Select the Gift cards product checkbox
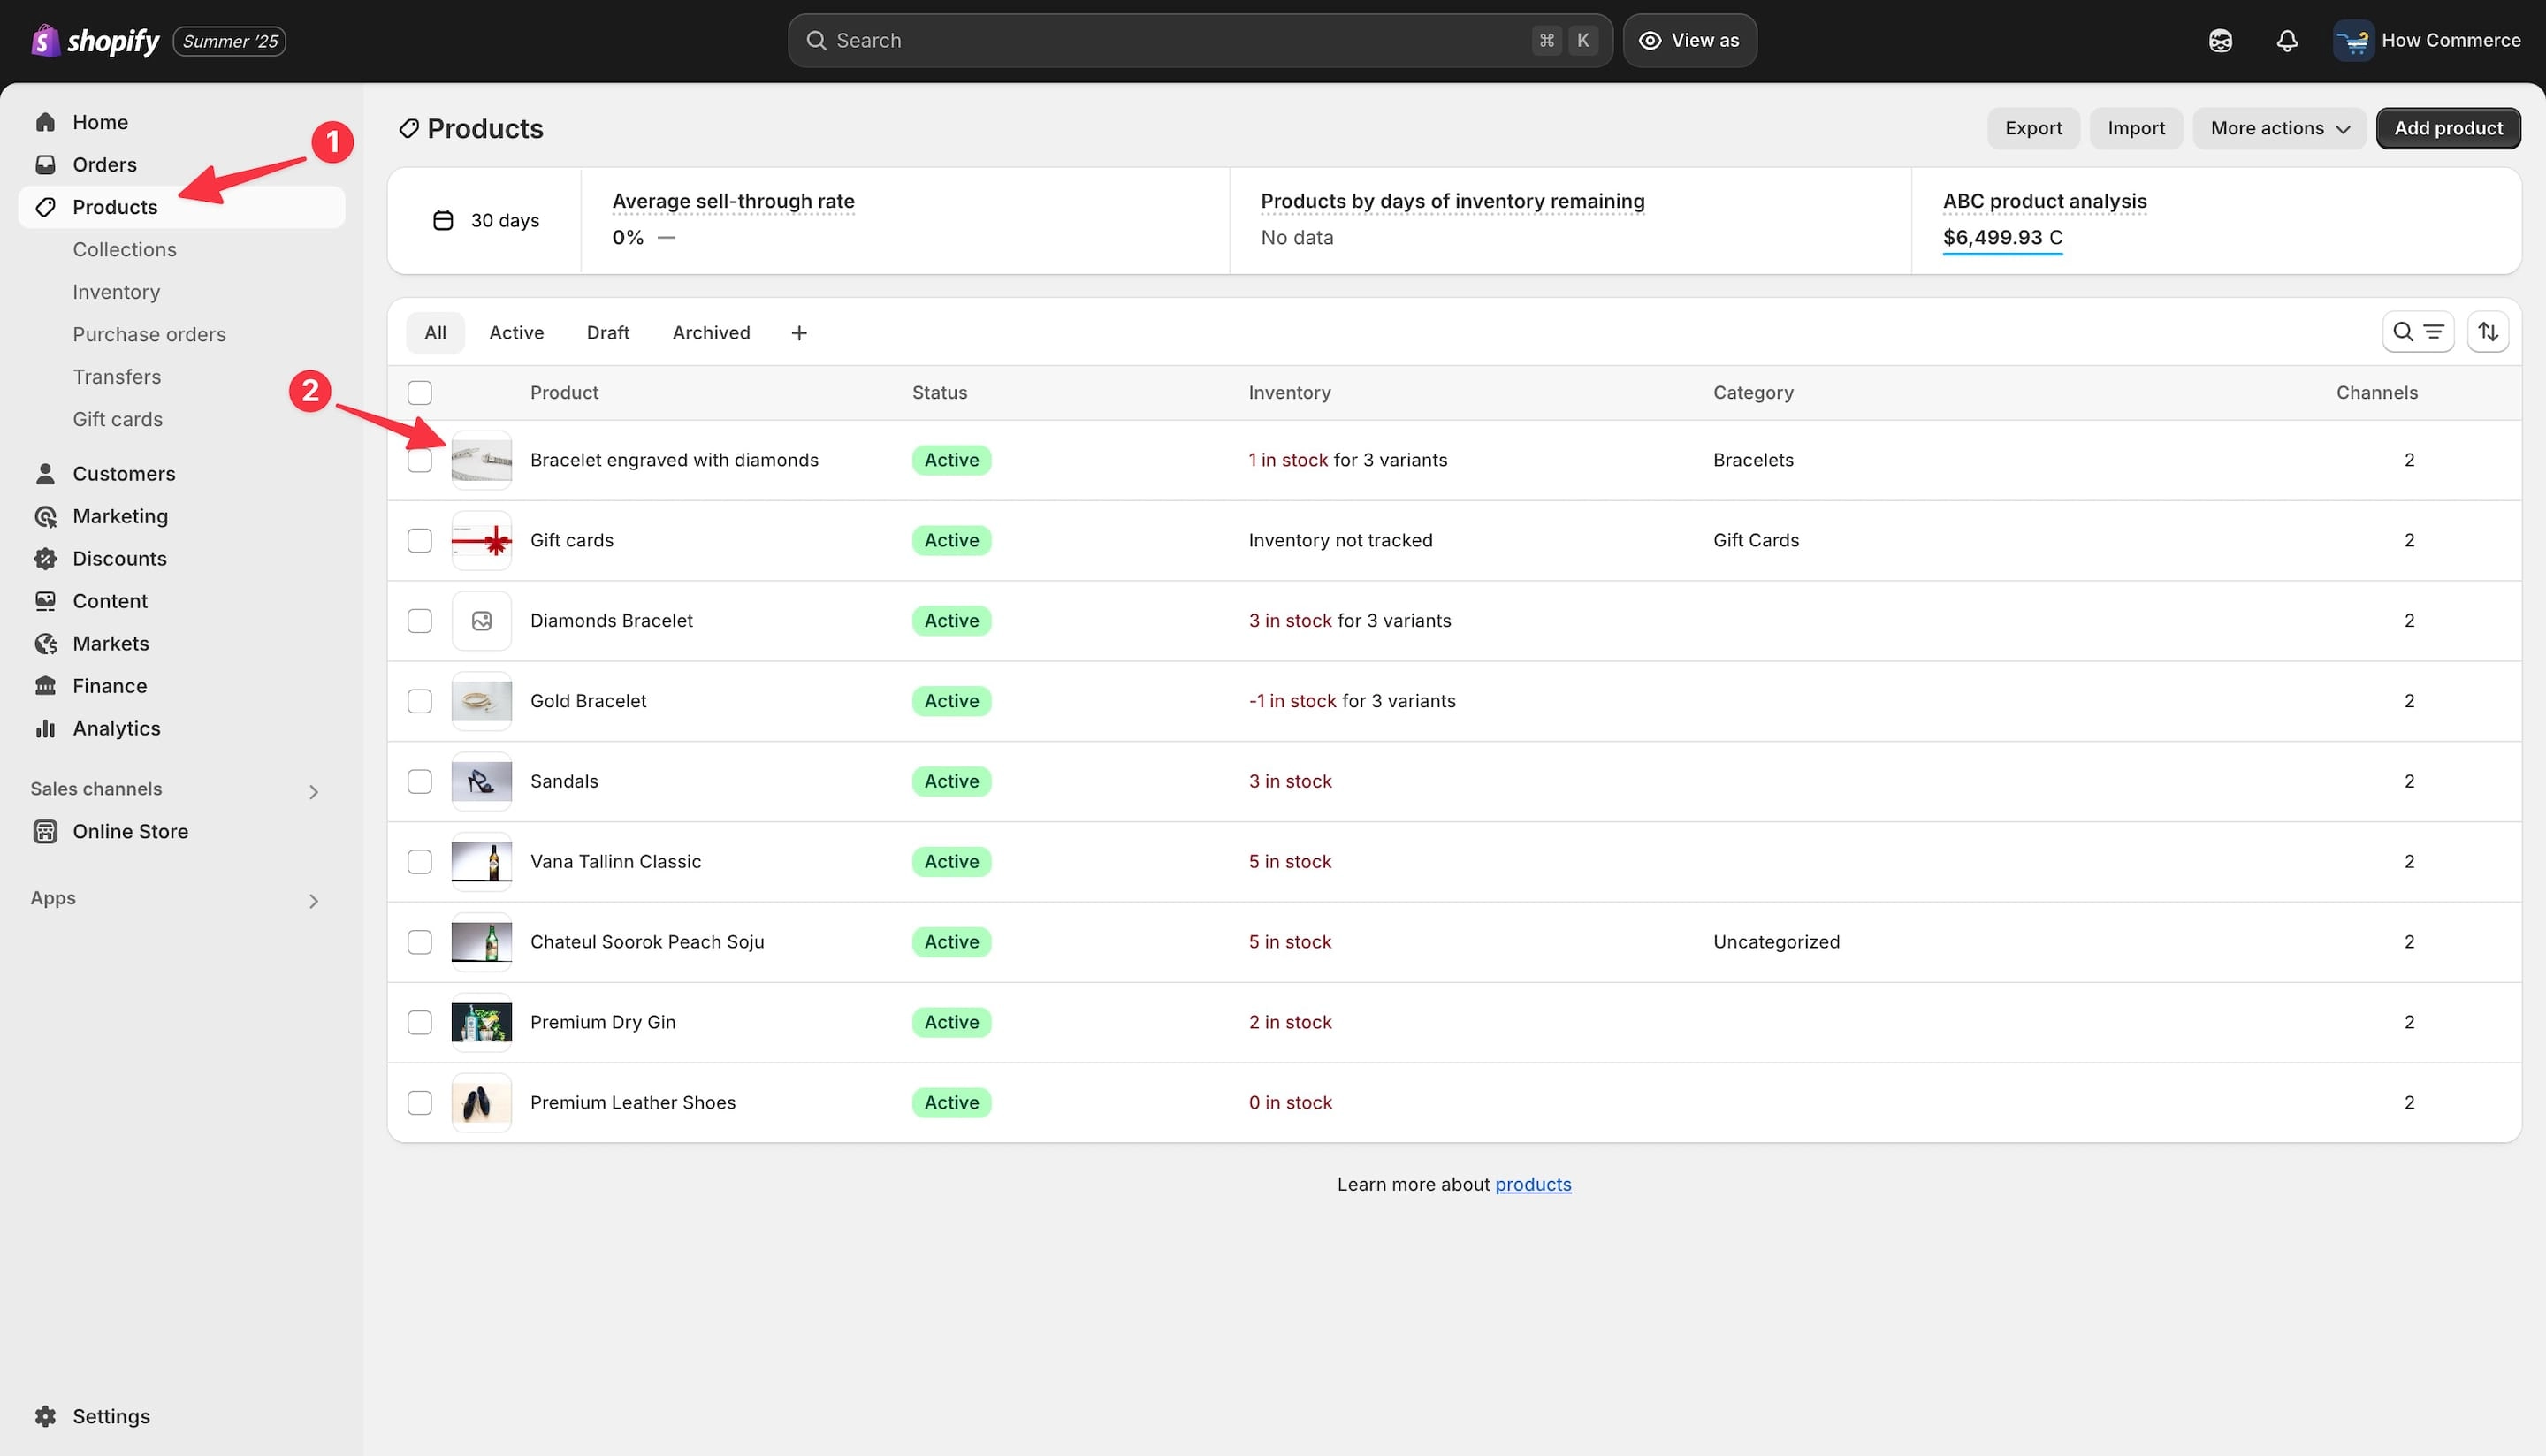The image size is (2546, 1456). (x=420, y=541)
